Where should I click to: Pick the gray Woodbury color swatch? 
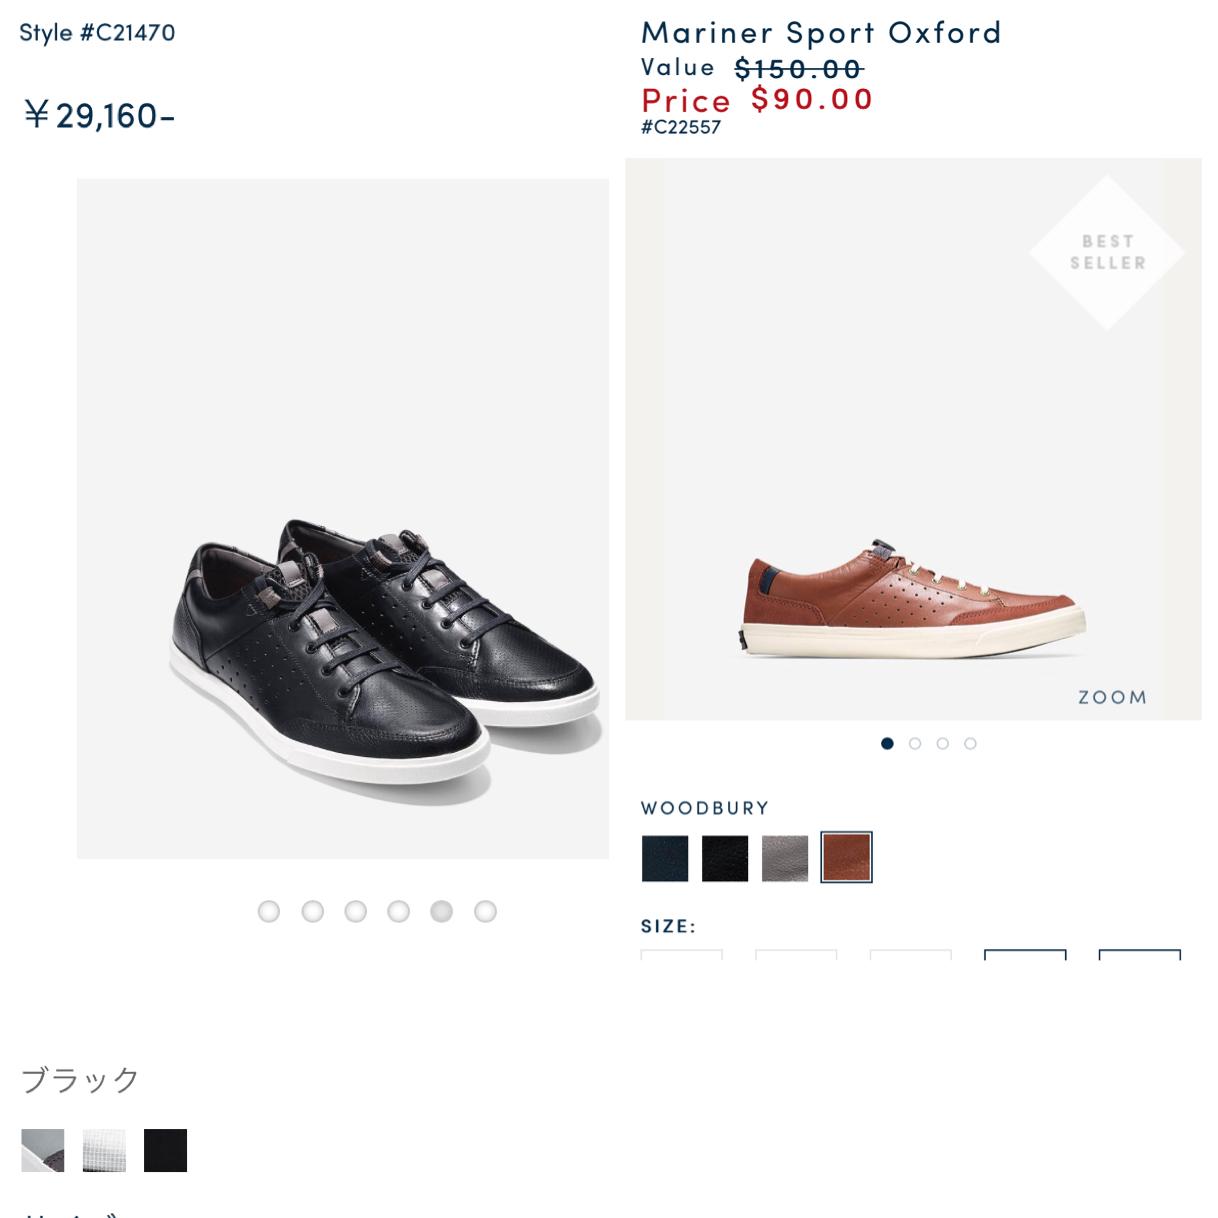tap(785, 858)
